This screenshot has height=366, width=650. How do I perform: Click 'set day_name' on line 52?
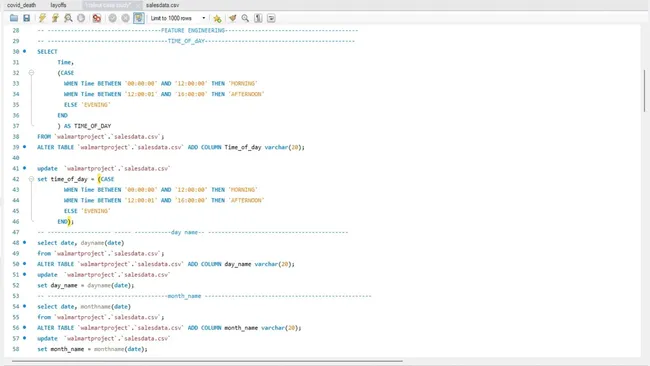point(57,285)
